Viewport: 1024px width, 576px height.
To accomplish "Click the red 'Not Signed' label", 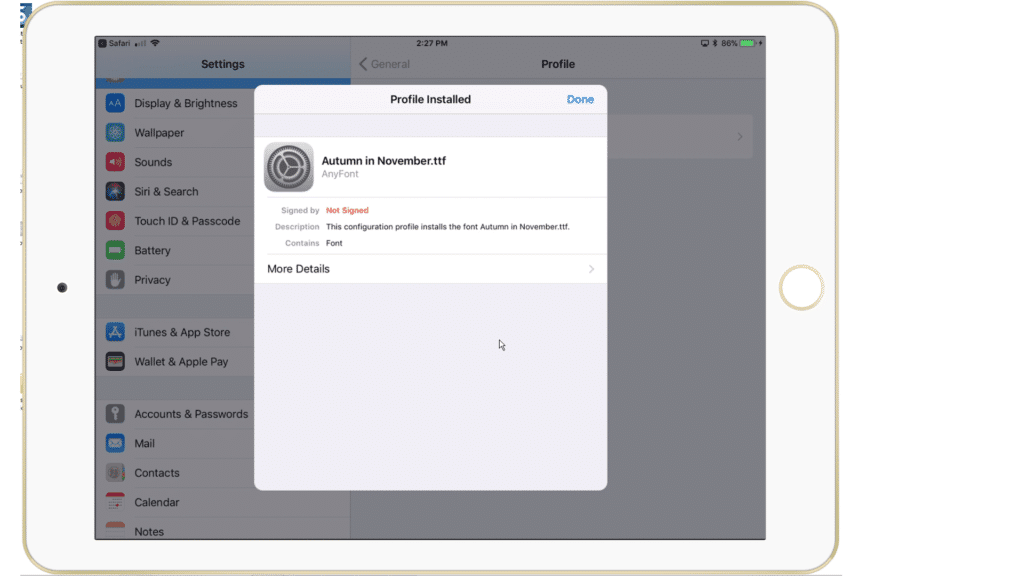I will pos(347,210).
